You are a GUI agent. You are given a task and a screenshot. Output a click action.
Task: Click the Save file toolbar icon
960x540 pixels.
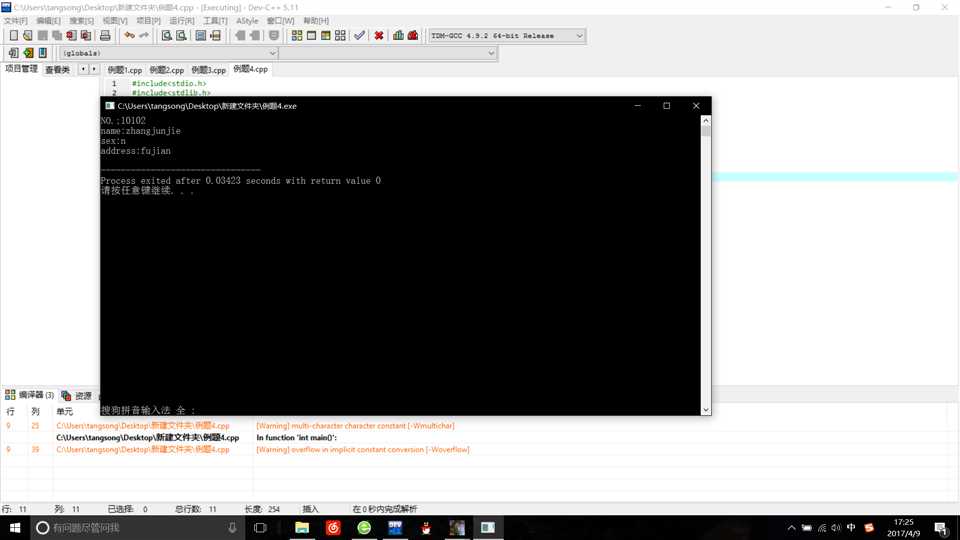click(x=42, y=36)
